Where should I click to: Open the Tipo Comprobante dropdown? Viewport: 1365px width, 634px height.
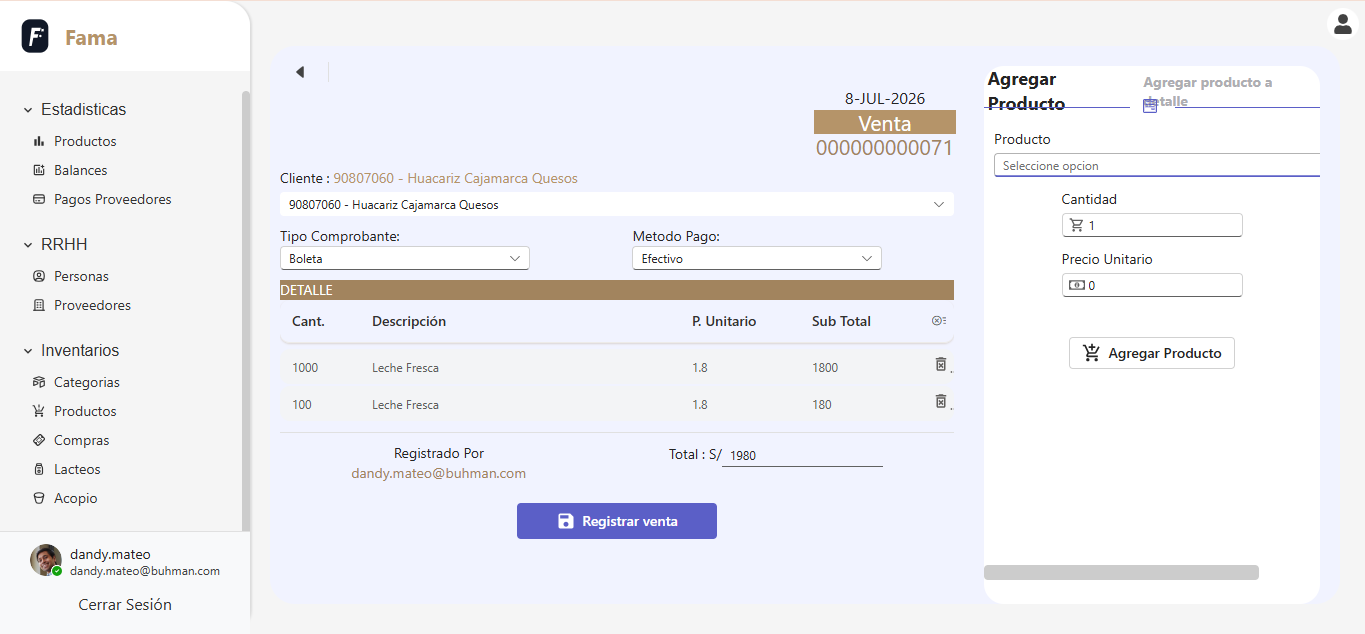(x=404, y=258)
